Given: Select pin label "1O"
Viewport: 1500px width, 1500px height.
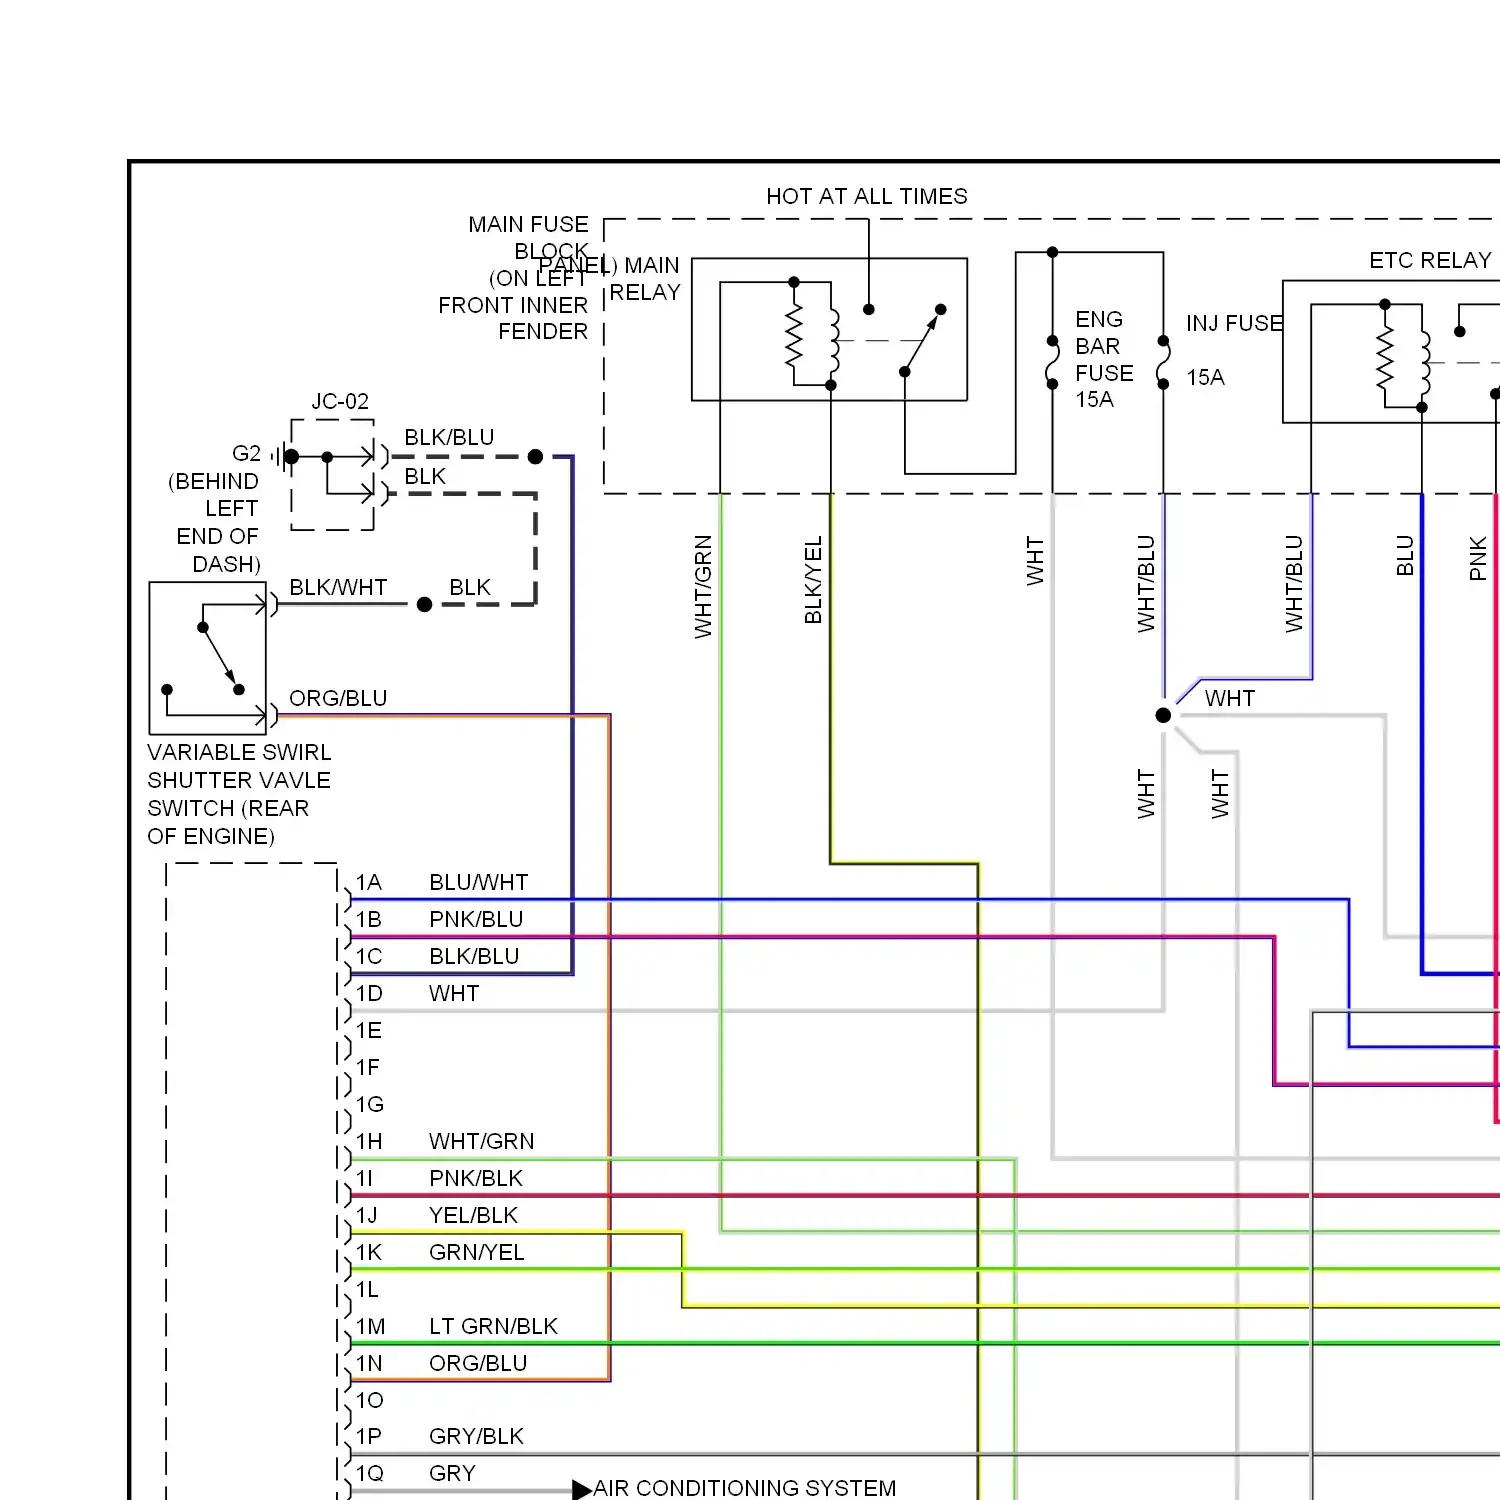Looking at the screenshot, I should tap(370, 1400).
